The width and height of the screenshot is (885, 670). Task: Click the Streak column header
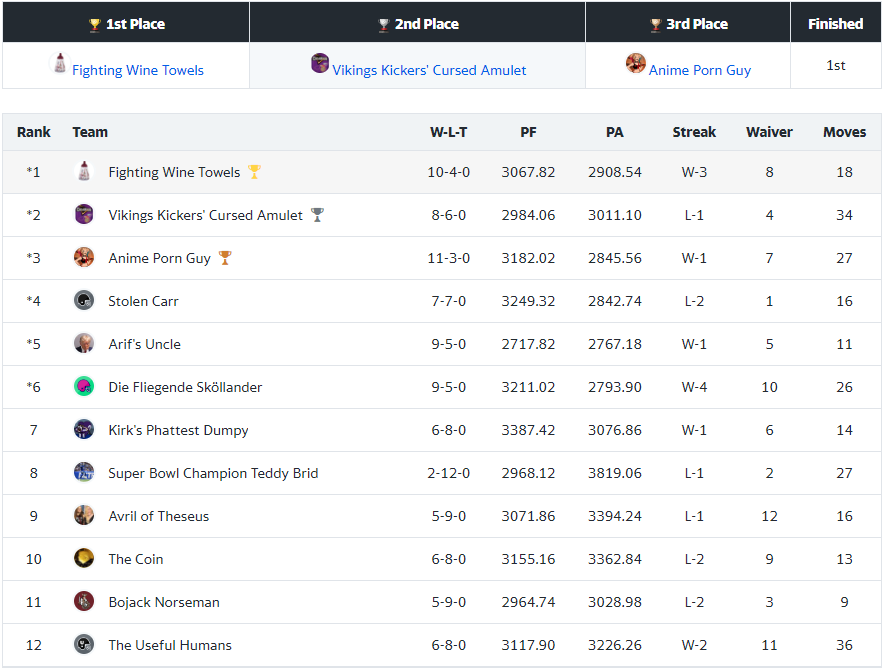click(x=694, y=132)
